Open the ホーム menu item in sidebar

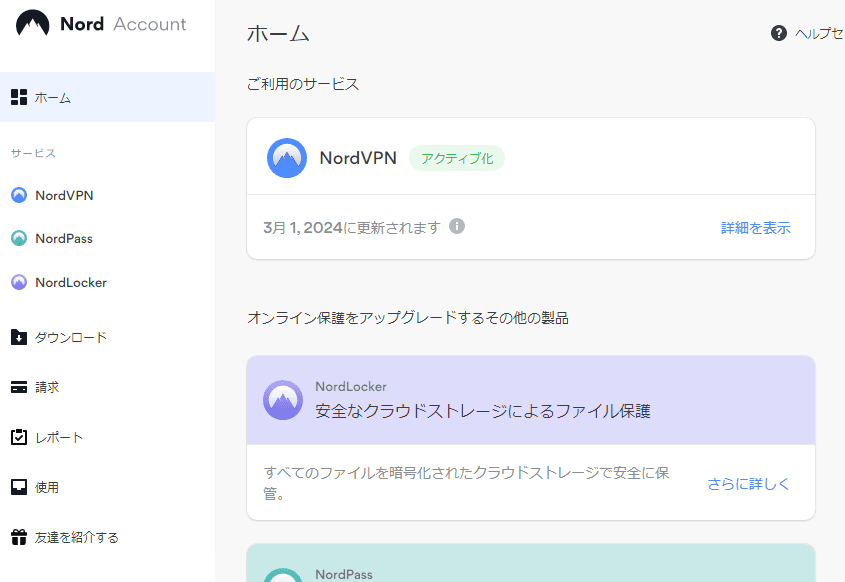pos(107,97)
